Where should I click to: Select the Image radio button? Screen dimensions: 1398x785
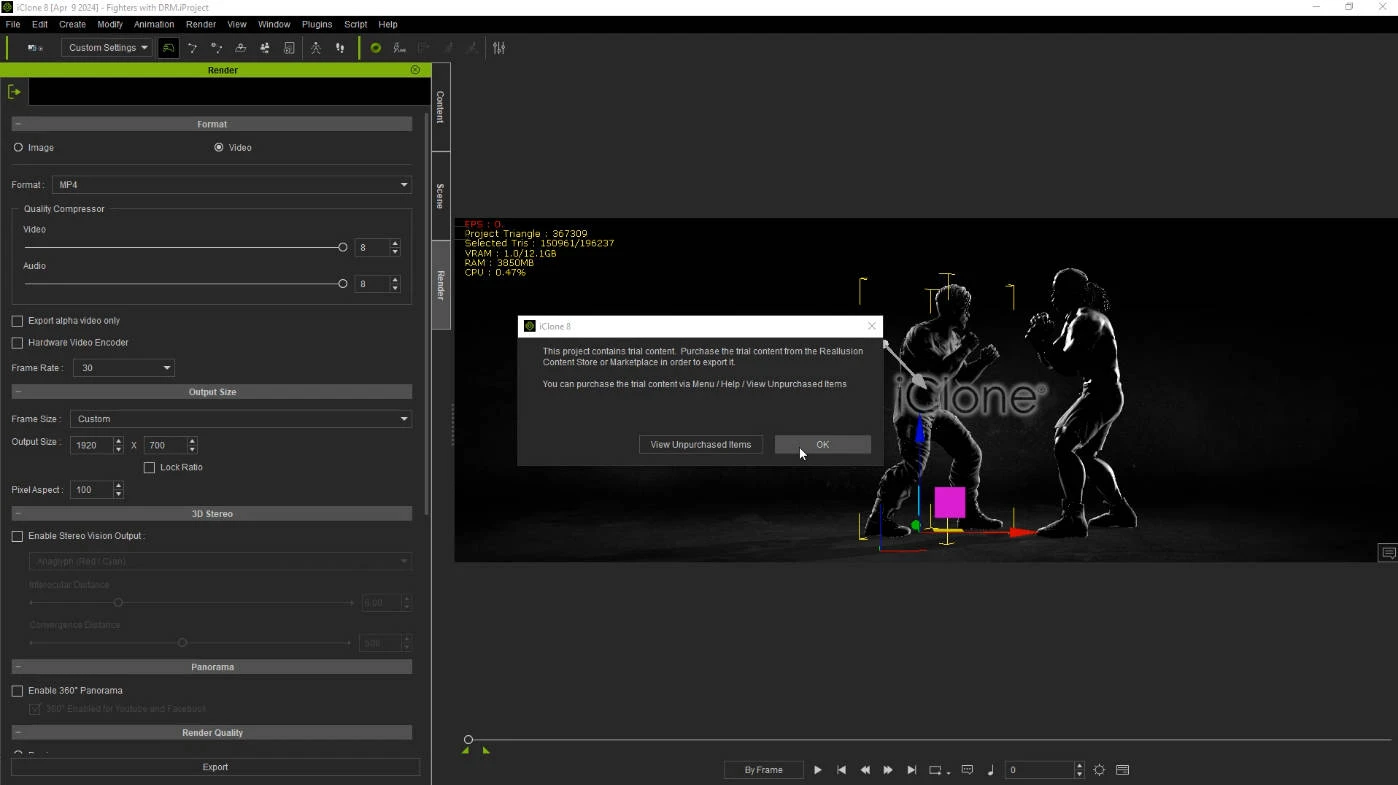click(x=18, y=148)
